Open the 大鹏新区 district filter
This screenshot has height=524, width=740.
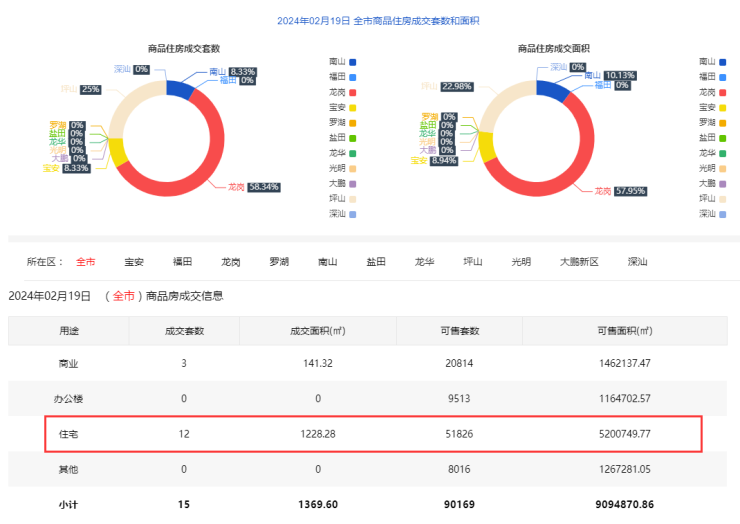click(579, 262)
